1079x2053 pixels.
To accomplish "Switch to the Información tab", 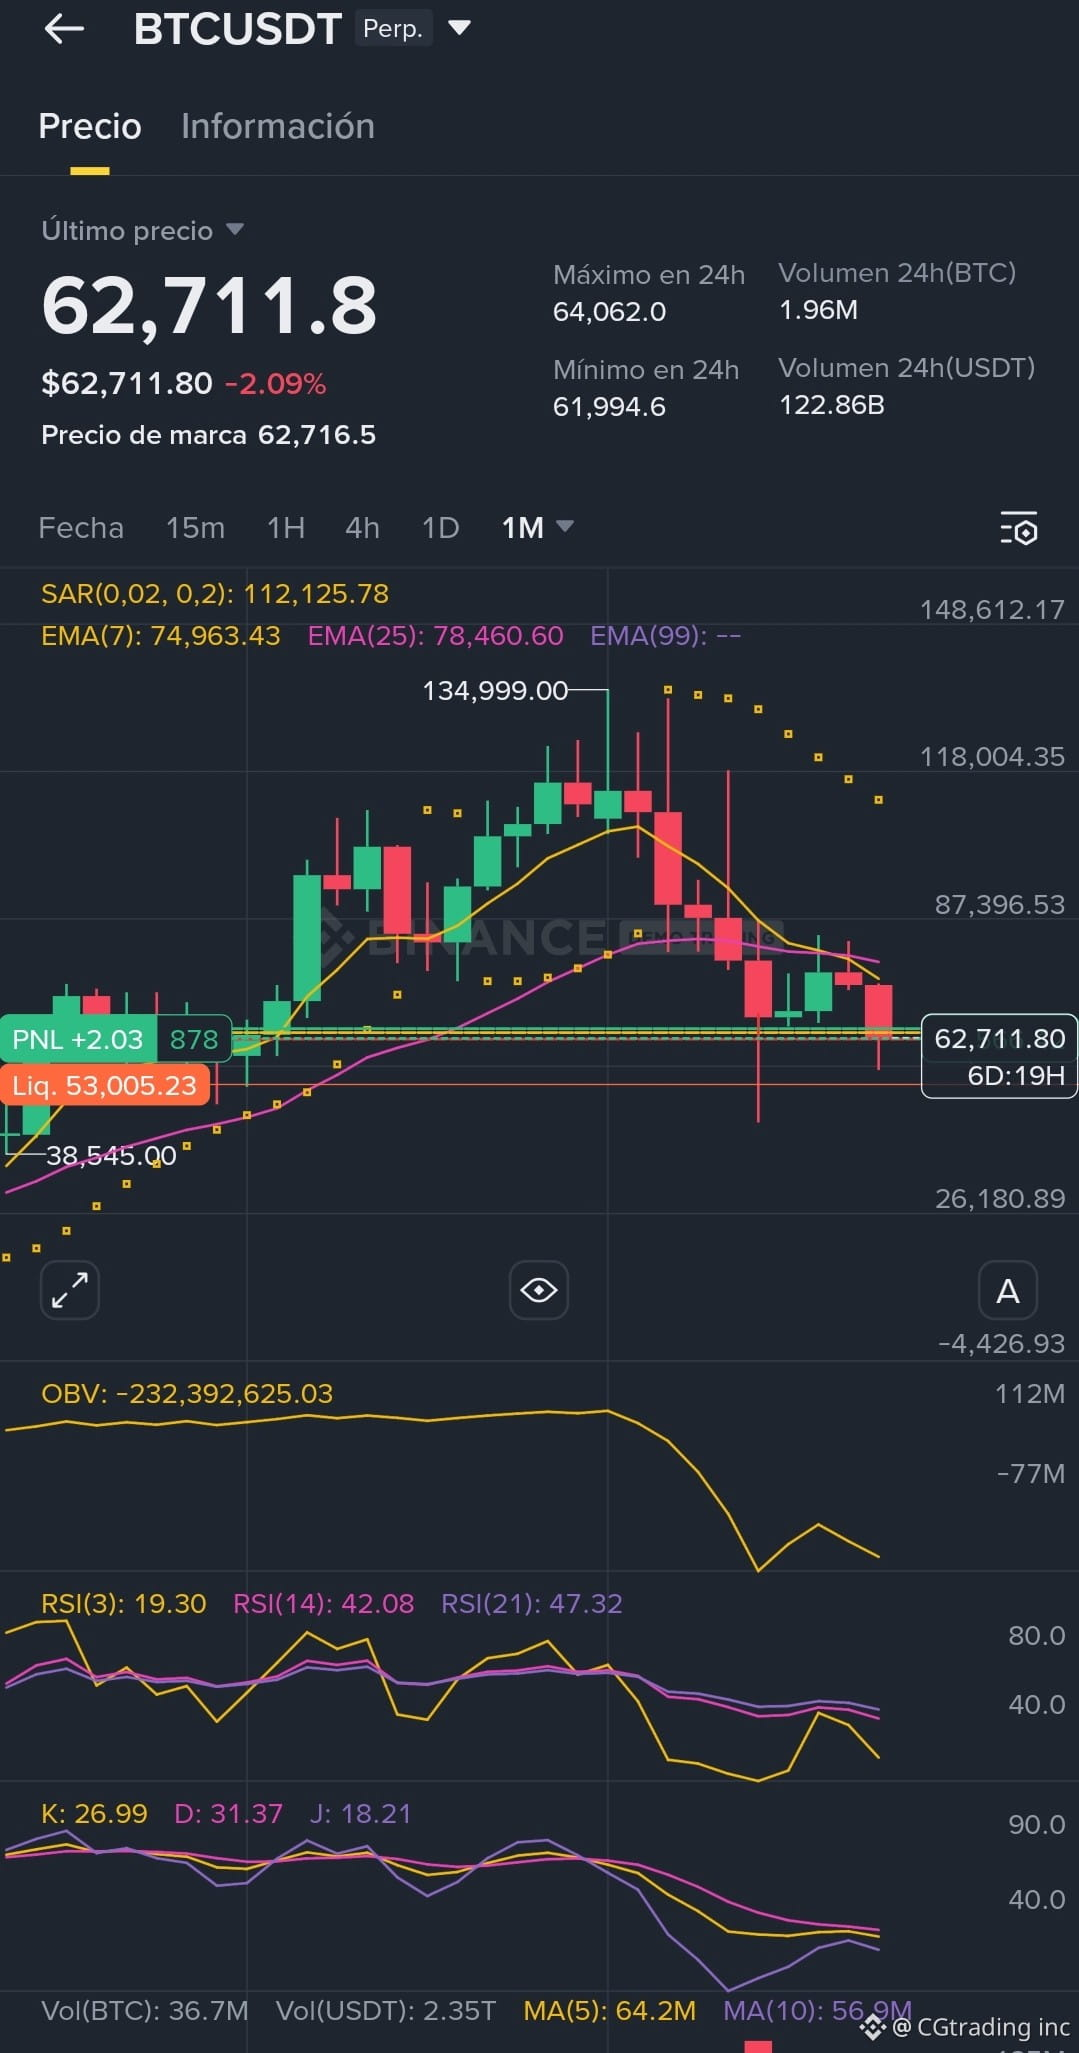I will (278, 126).
